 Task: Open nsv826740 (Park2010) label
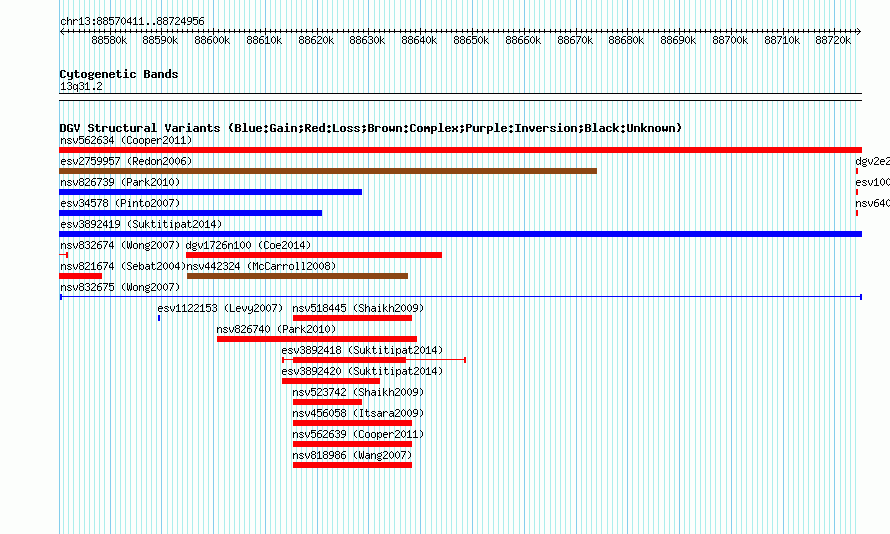(x=276, y=329)
